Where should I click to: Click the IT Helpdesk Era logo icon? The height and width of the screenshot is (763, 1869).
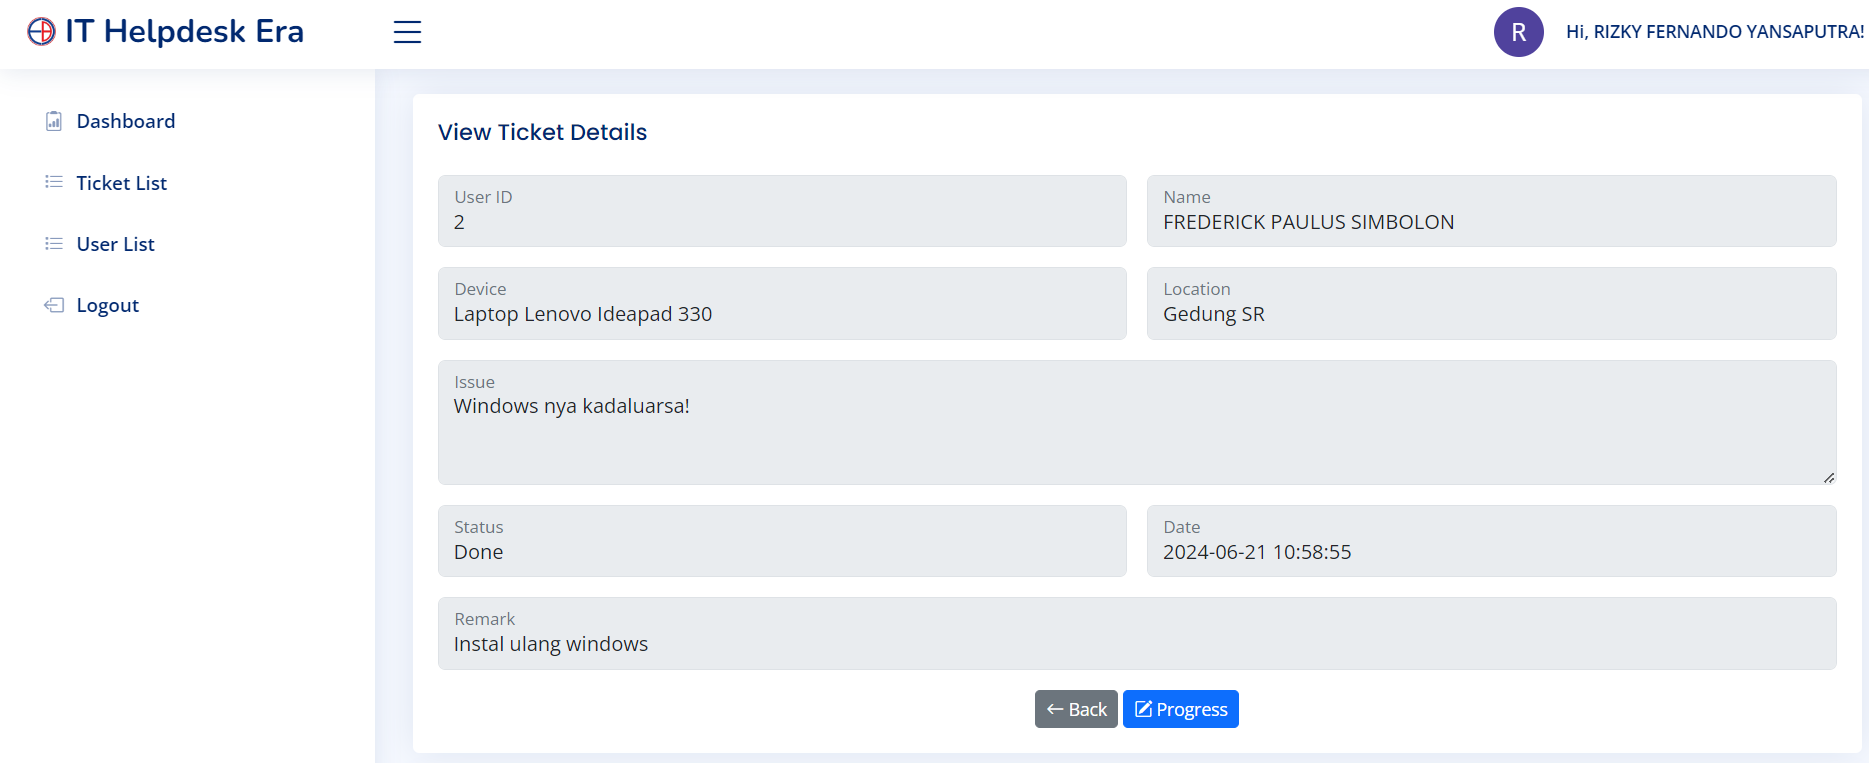point(41,32)
